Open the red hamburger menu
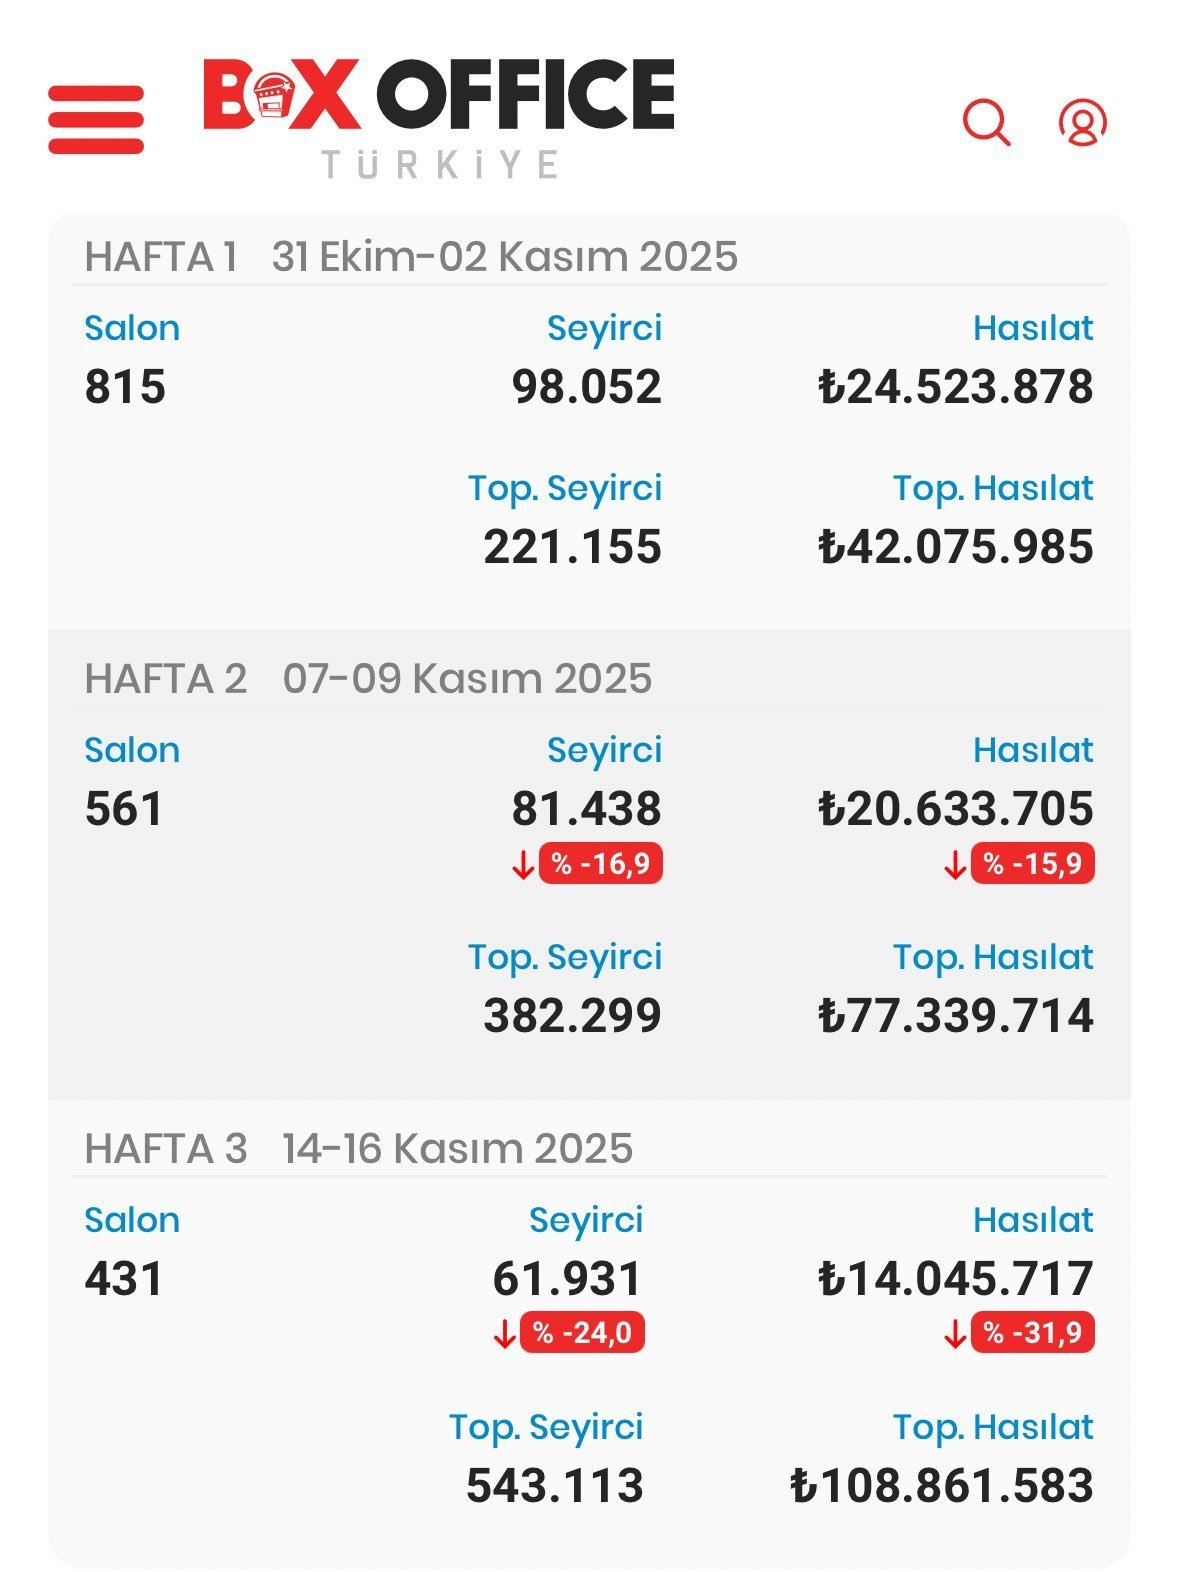This screenshot has width=1178, height=1572. pyautogui.click(x=96, y=120)
